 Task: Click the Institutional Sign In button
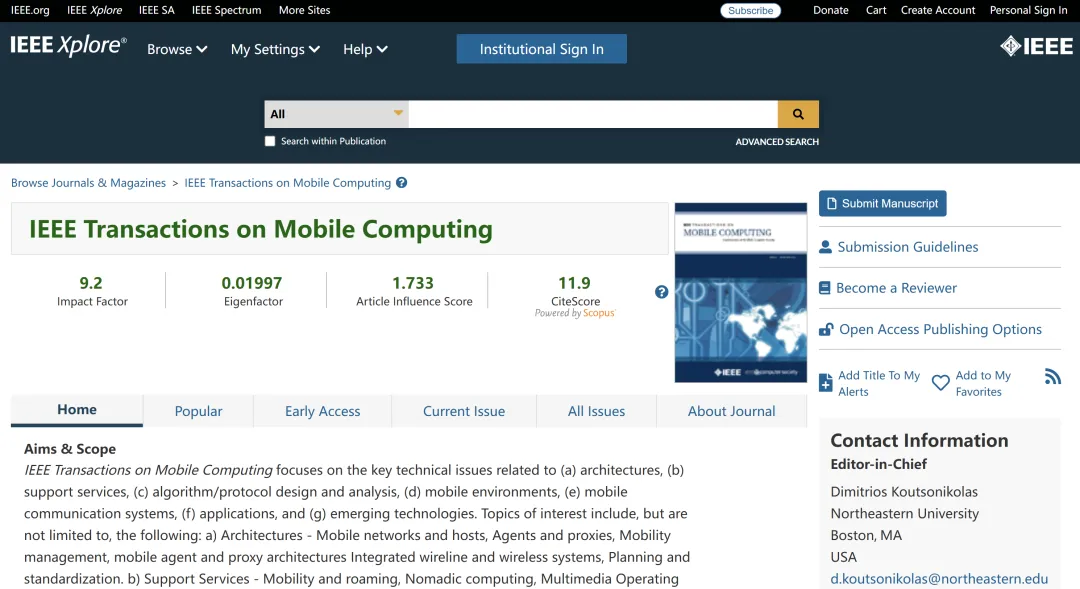point(541,49)
